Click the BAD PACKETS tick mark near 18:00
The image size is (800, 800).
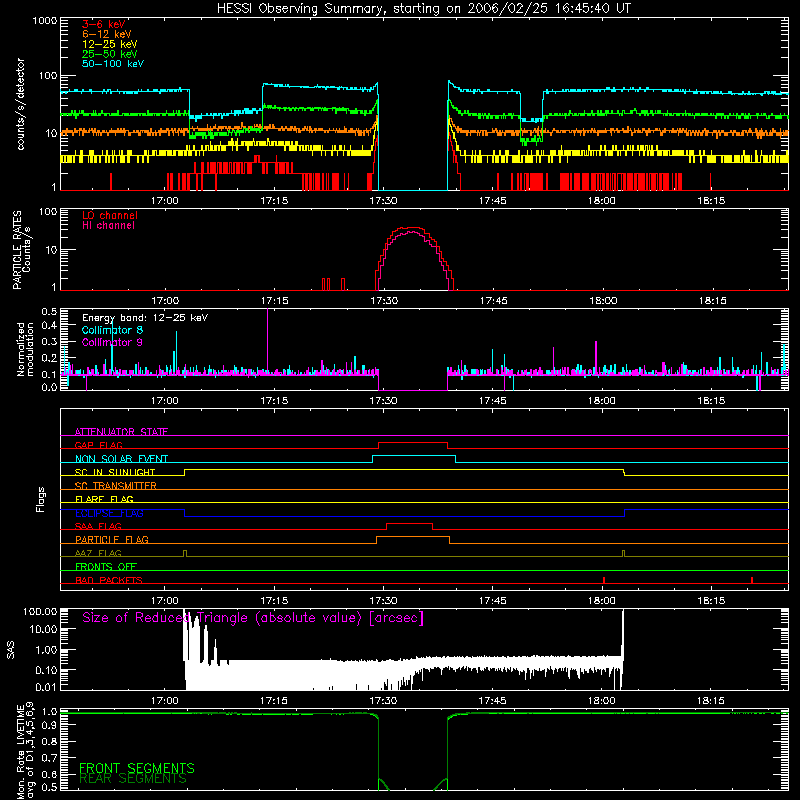point(604,580)
